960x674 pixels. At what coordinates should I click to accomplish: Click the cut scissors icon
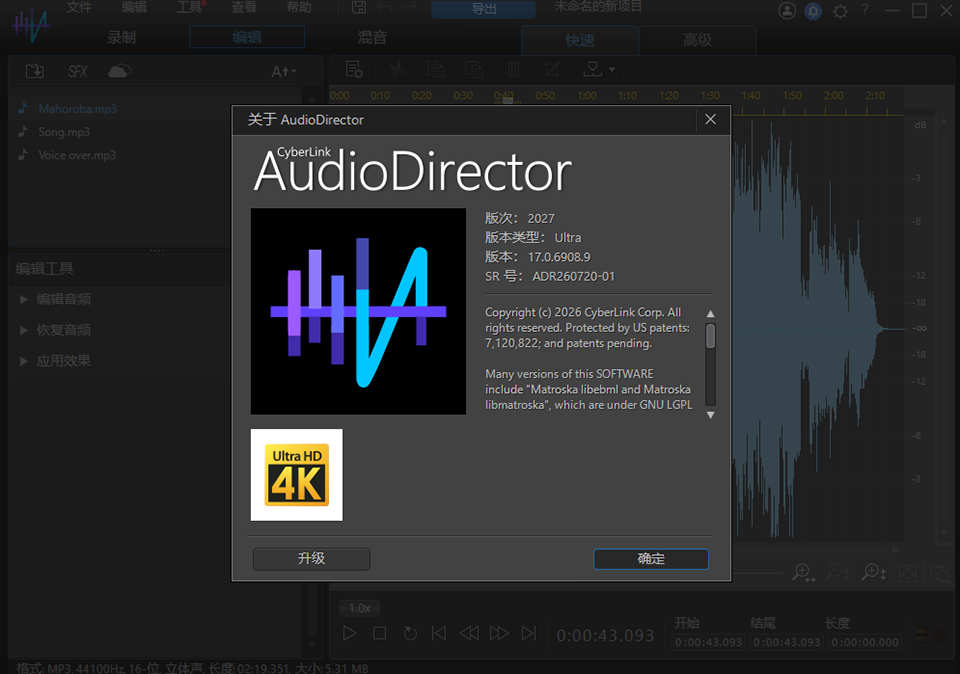[x=397, y=70]
